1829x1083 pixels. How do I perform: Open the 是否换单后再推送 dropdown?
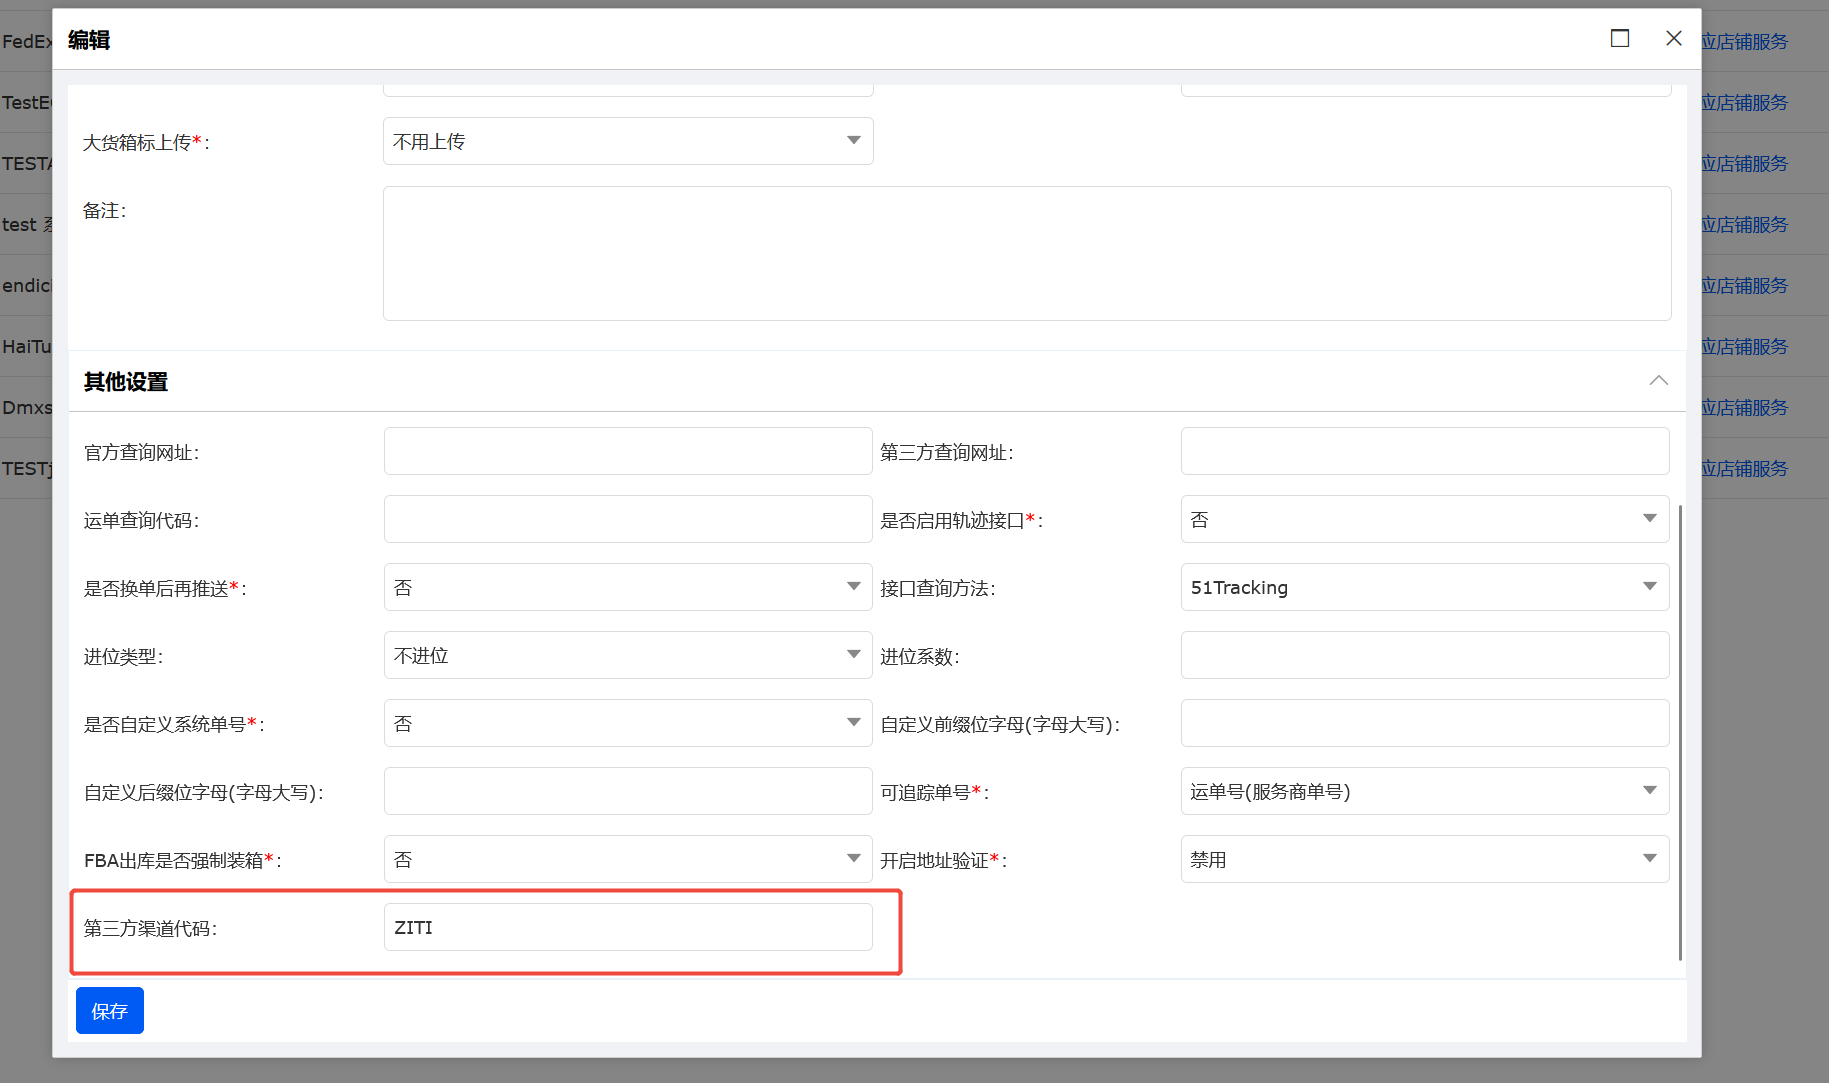pyautogui.click(x=628, y=587)
